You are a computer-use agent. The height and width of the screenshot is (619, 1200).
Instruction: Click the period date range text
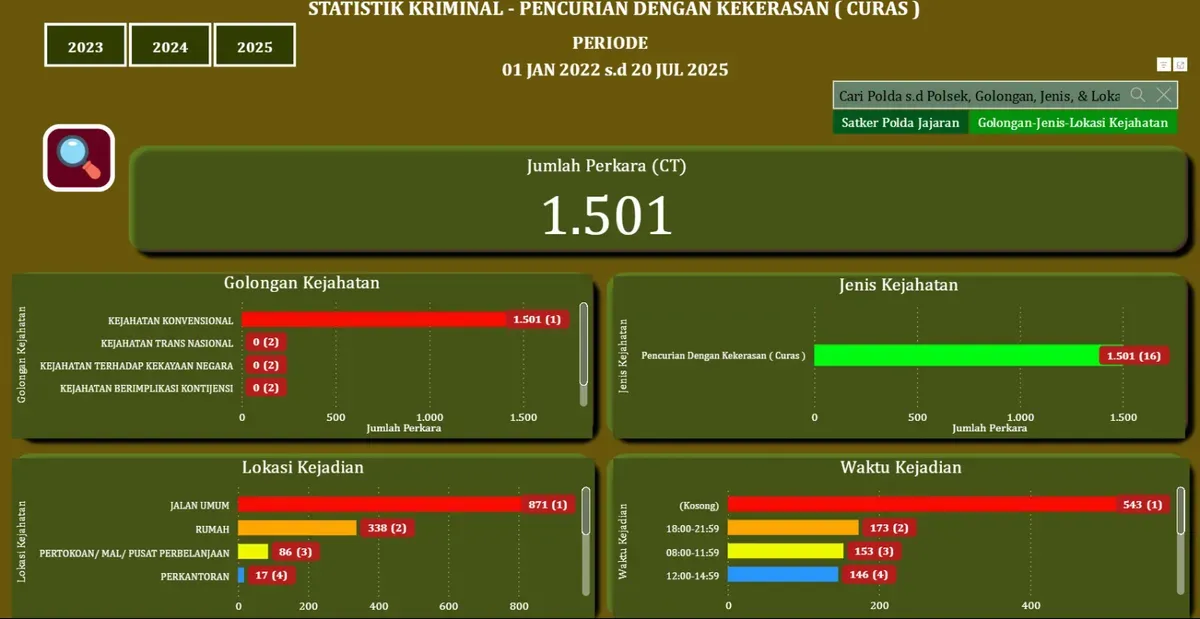pos(615,70)
